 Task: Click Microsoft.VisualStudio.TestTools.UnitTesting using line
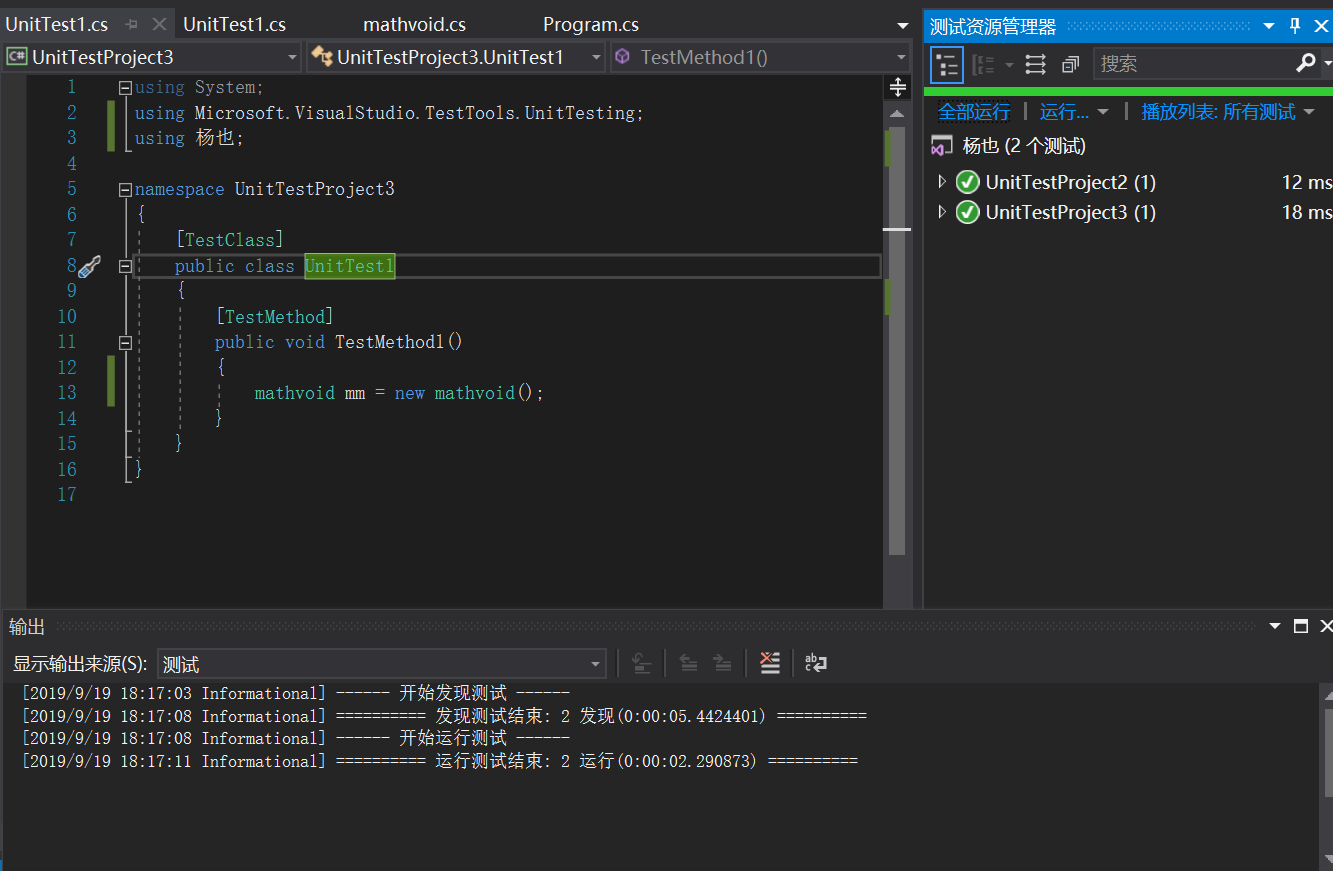(x=389, y=113)
